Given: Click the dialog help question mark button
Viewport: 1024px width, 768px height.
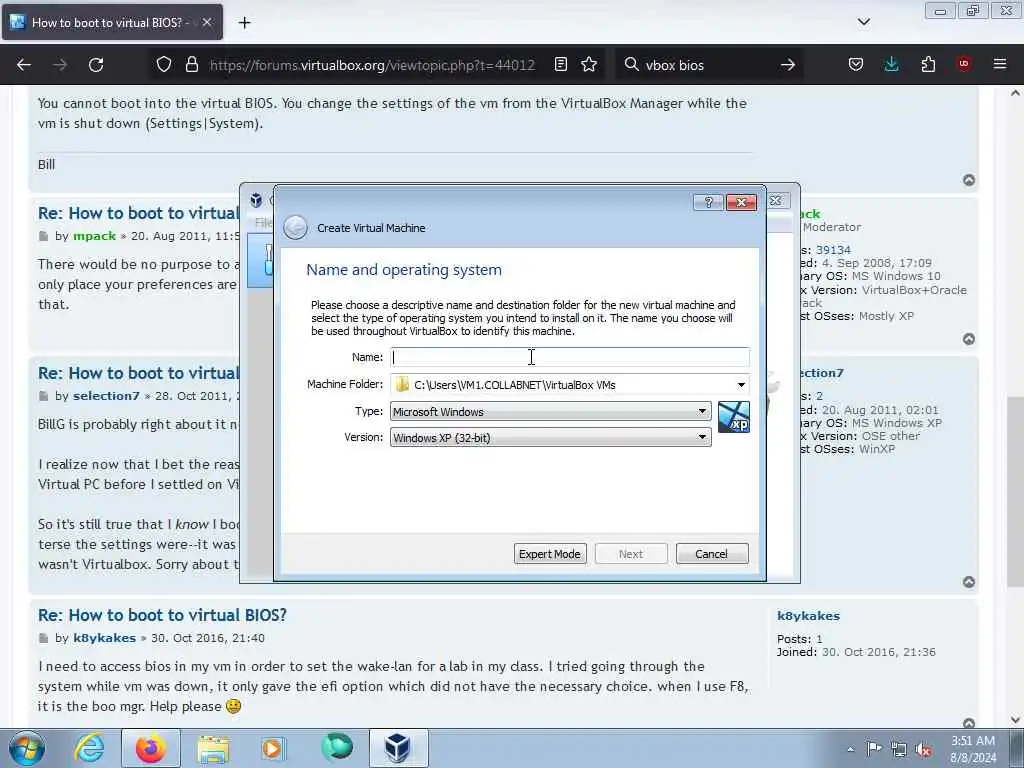Looking at the screenshot, I should coord(709,202).
